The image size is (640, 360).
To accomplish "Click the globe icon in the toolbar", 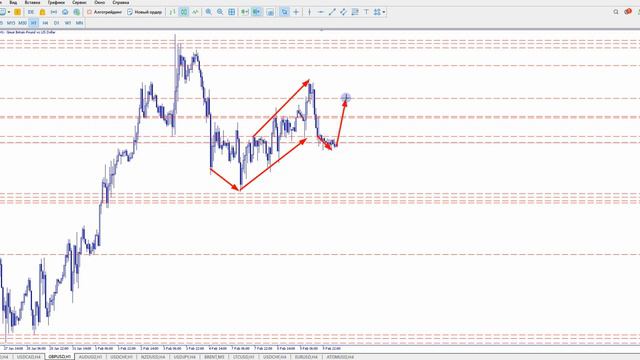I will [x=76, y=12].
